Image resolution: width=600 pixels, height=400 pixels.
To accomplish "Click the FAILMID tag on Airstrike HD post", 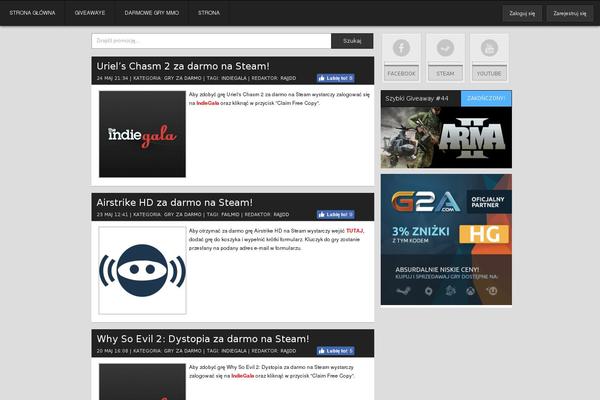I will pyautogui.click(x=230, y=214).
